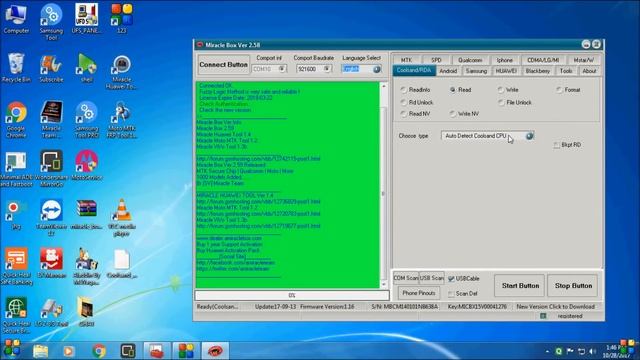Open the Computer desktop icon

(x=16, y=18)
